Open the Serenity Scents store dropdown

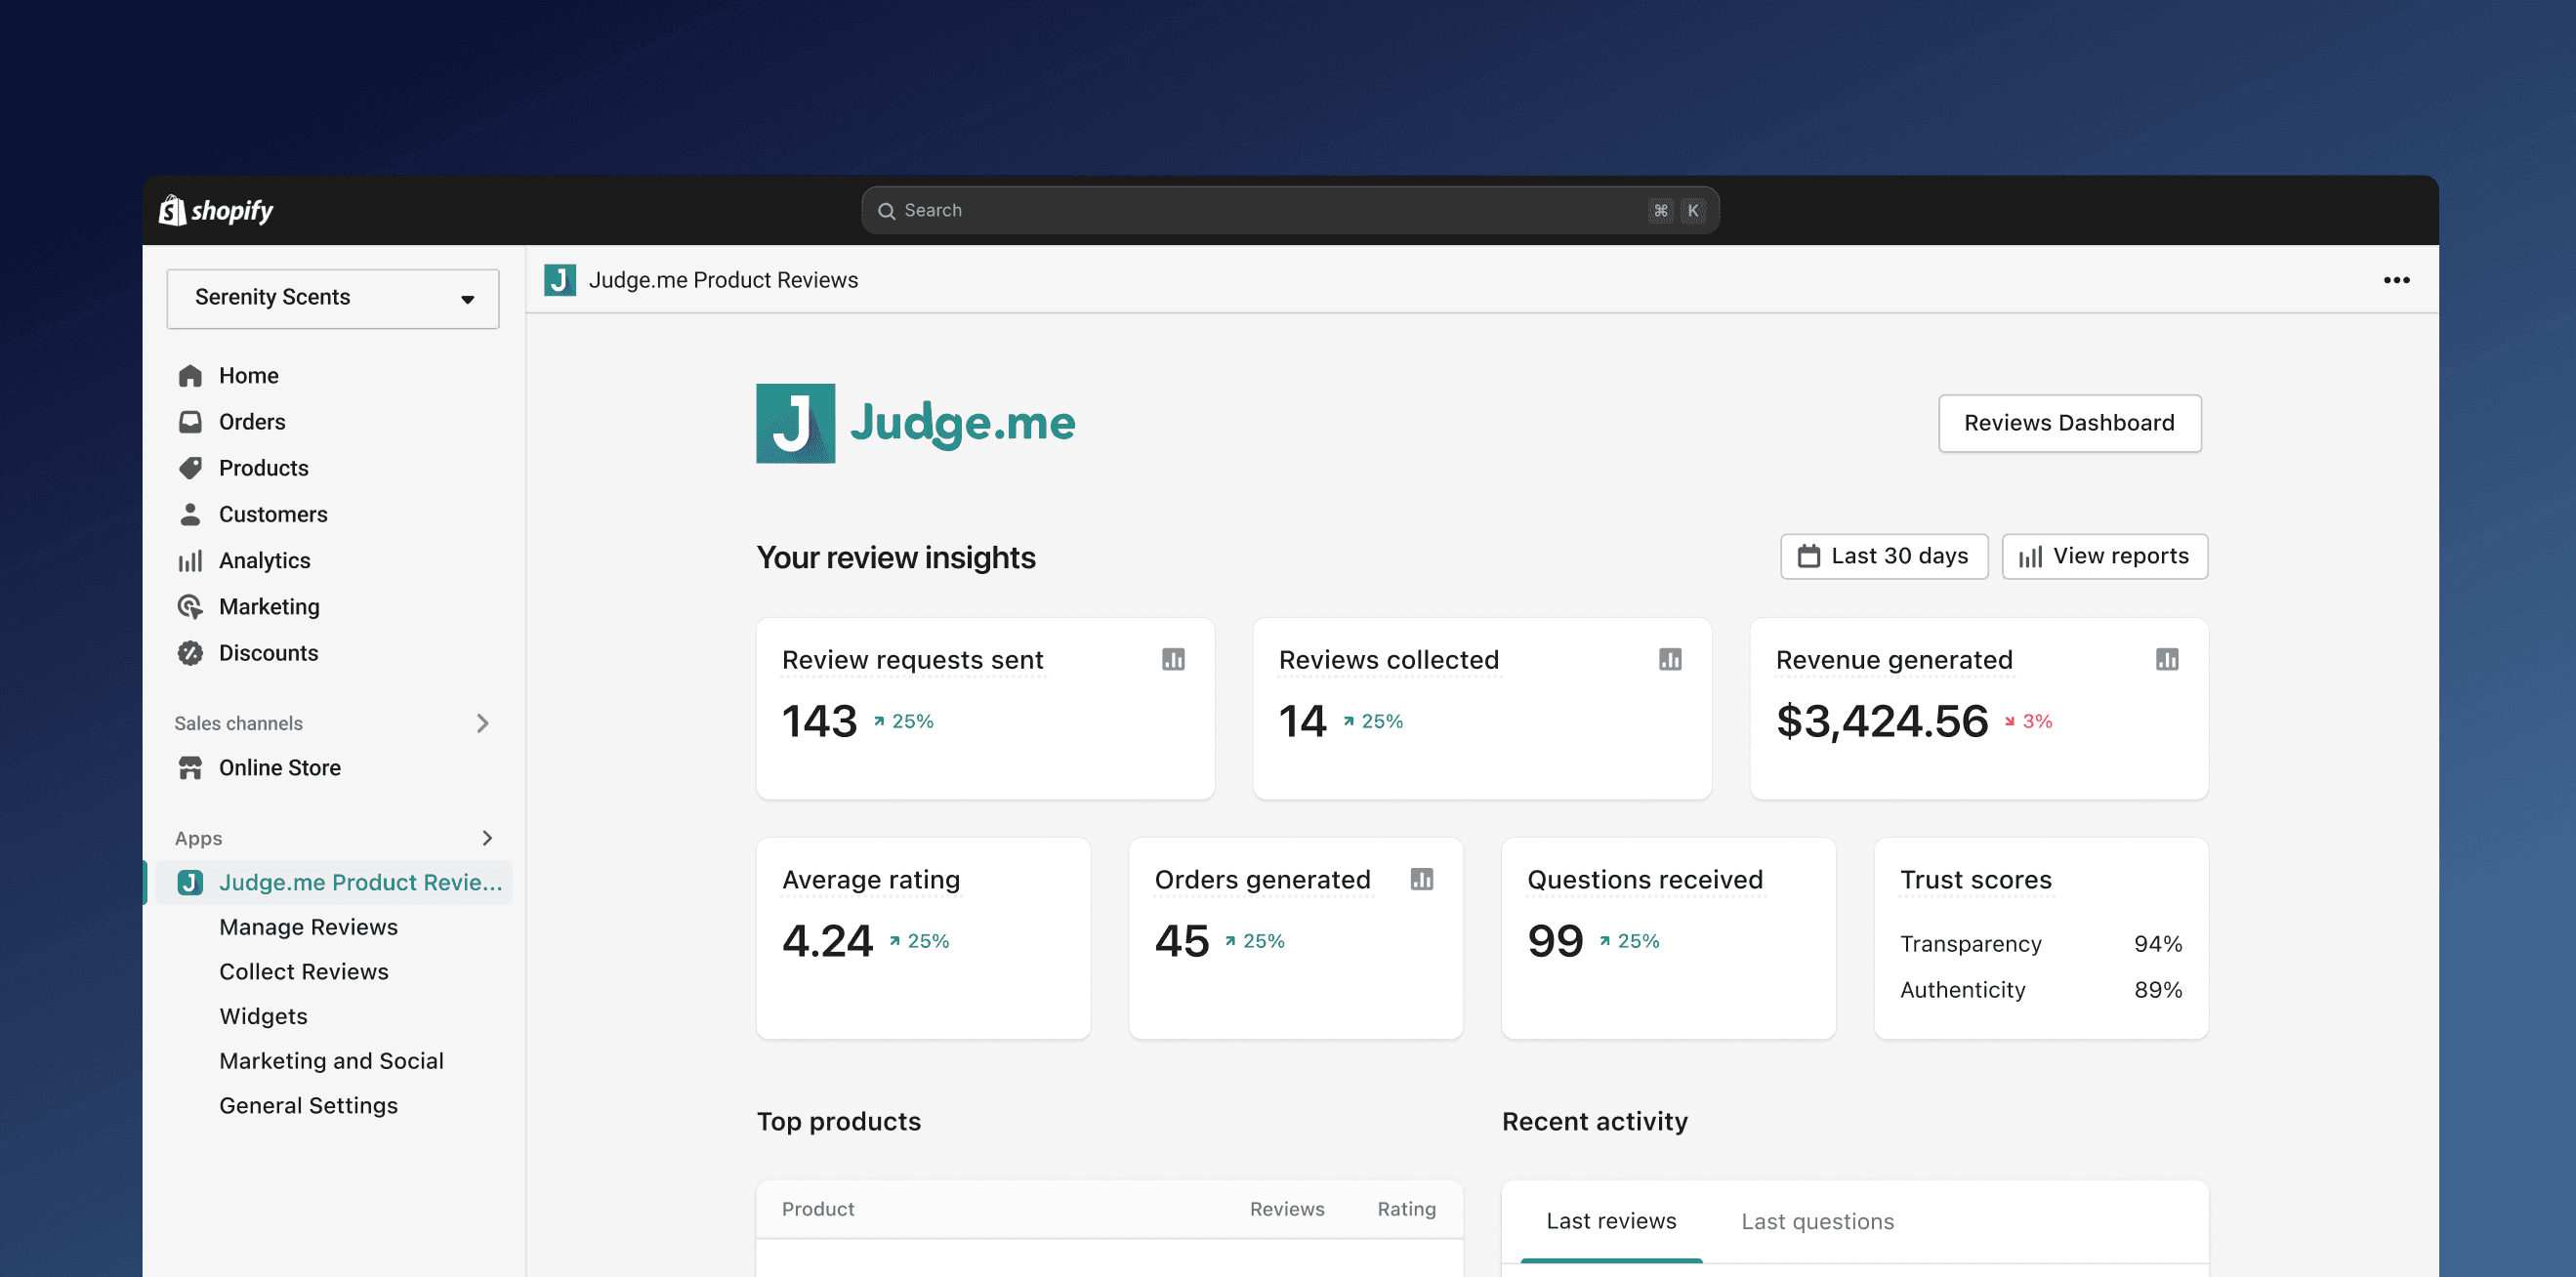[333, 298]
